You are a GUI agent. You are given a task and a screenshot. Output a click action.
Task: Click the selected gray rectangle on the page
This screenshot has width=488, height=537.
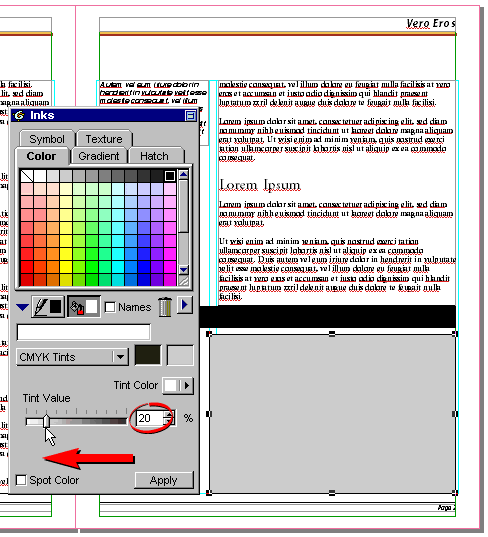[332, 414]
